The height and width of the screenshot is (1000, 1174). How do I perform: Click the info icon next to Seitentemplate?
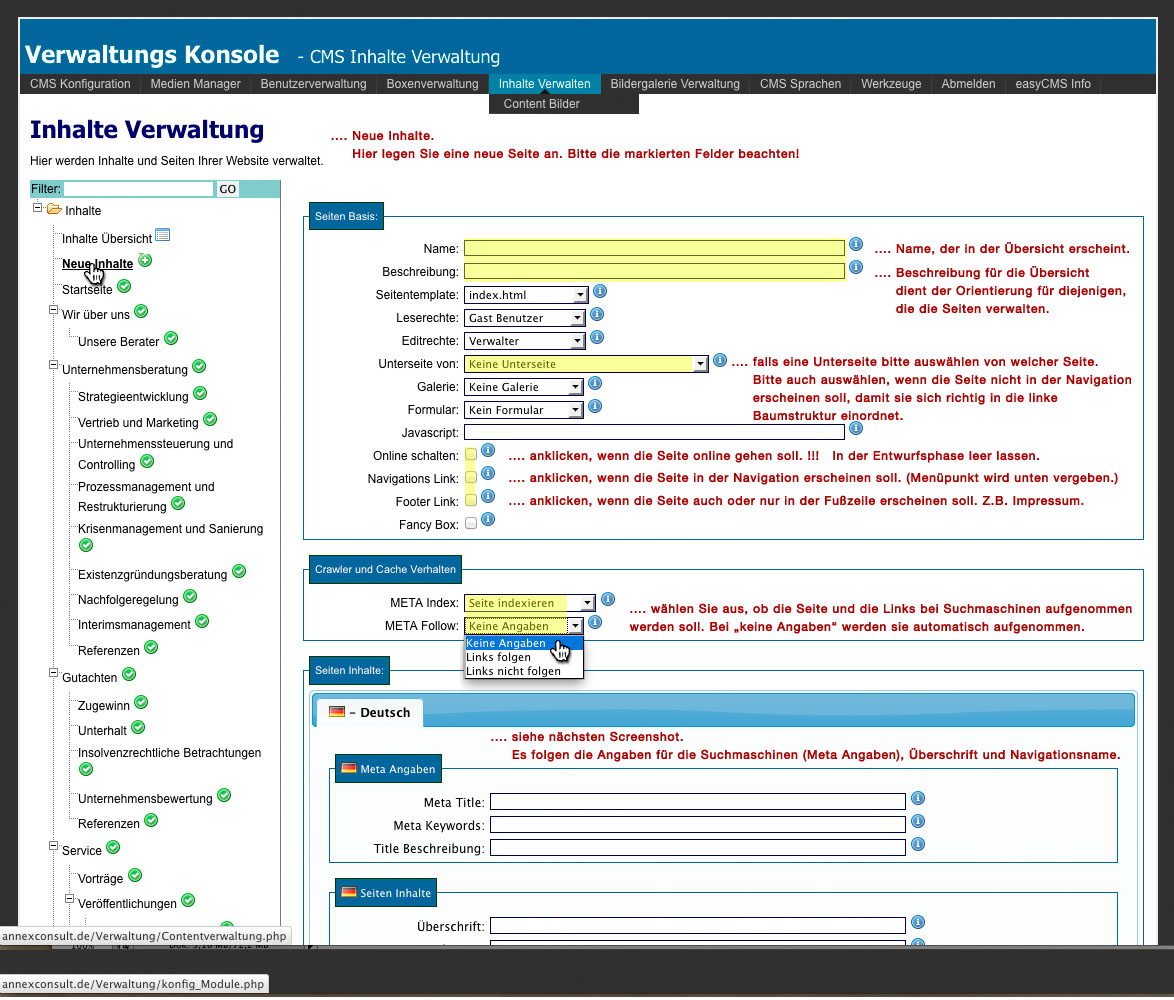coord(600,292)
